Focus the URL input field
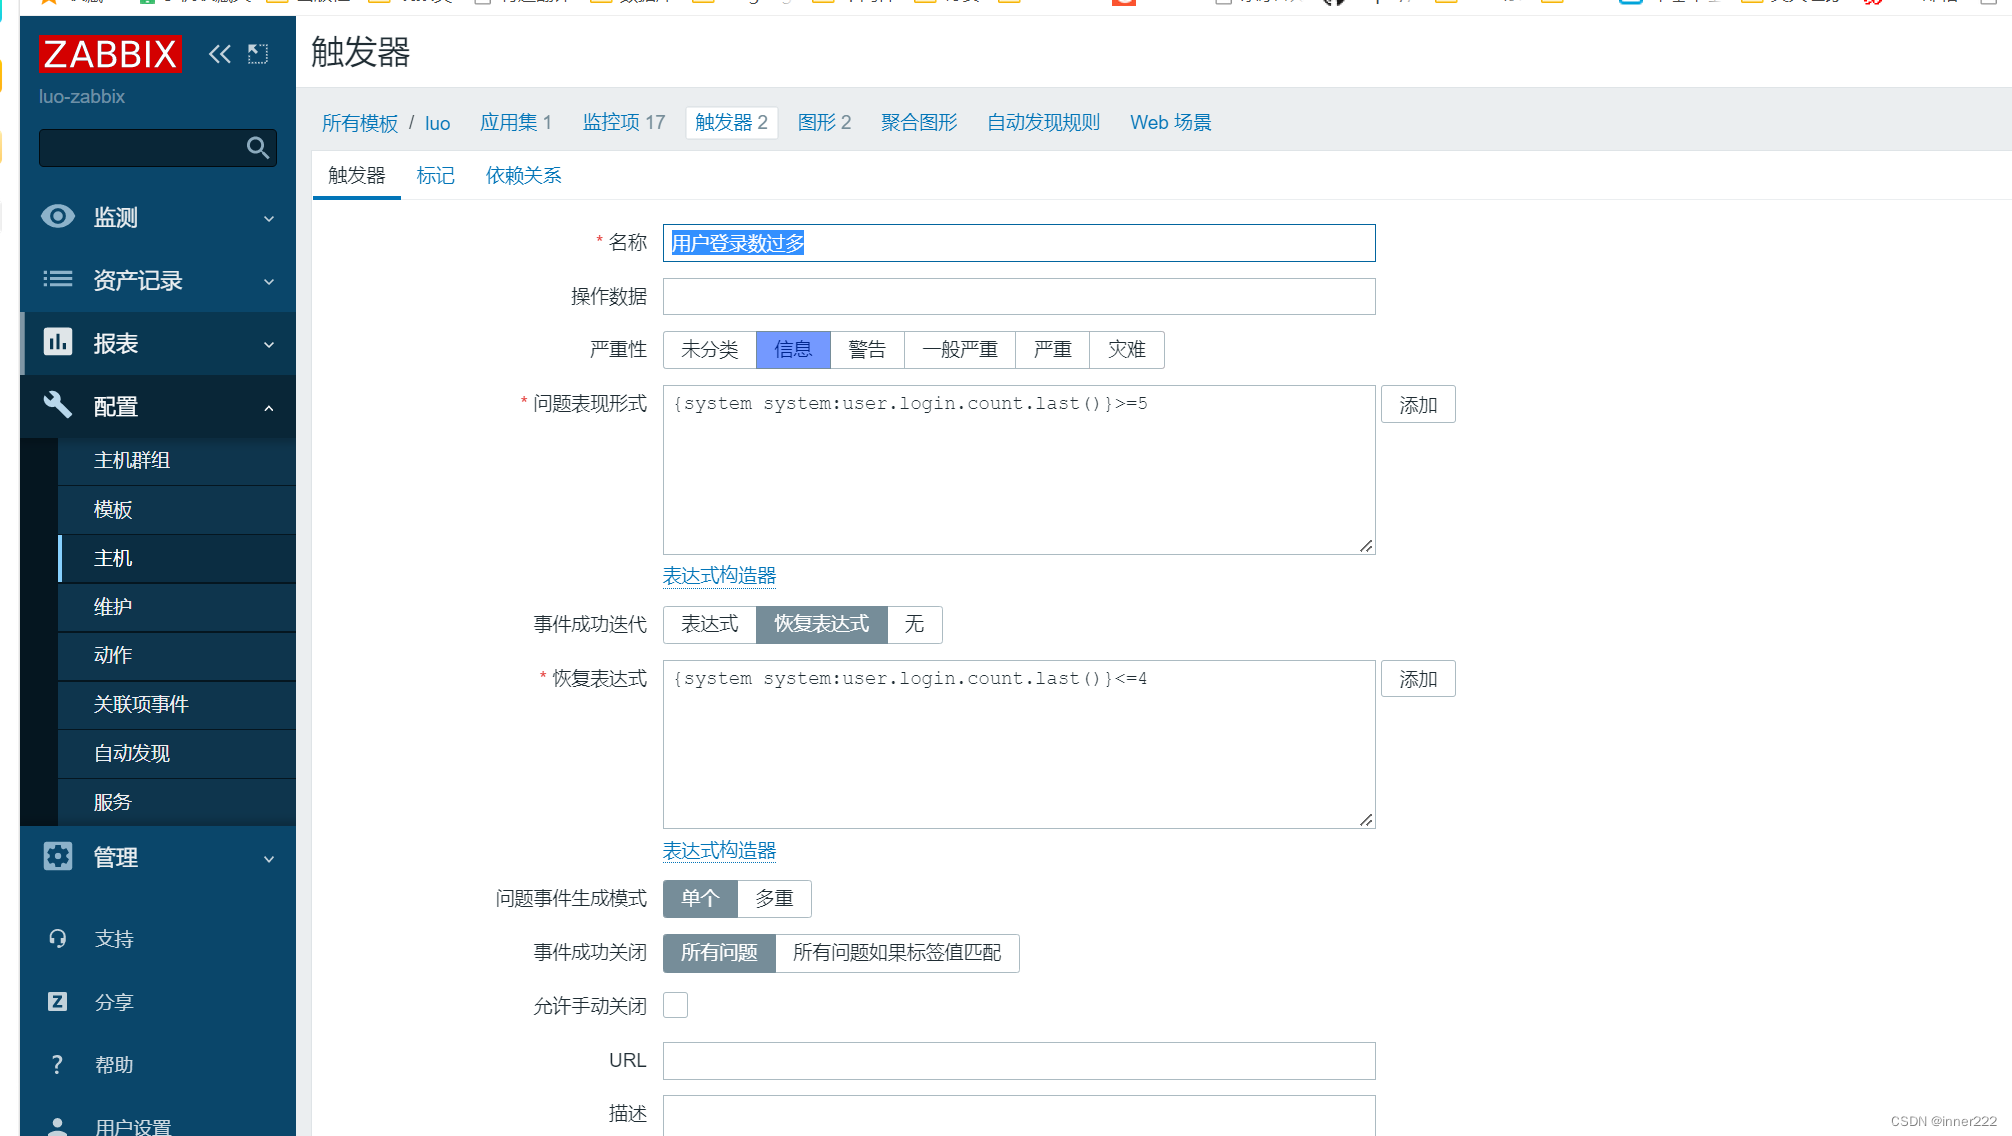The height and width of the screenshot is (1136, 2012). click(1019, 1060)
